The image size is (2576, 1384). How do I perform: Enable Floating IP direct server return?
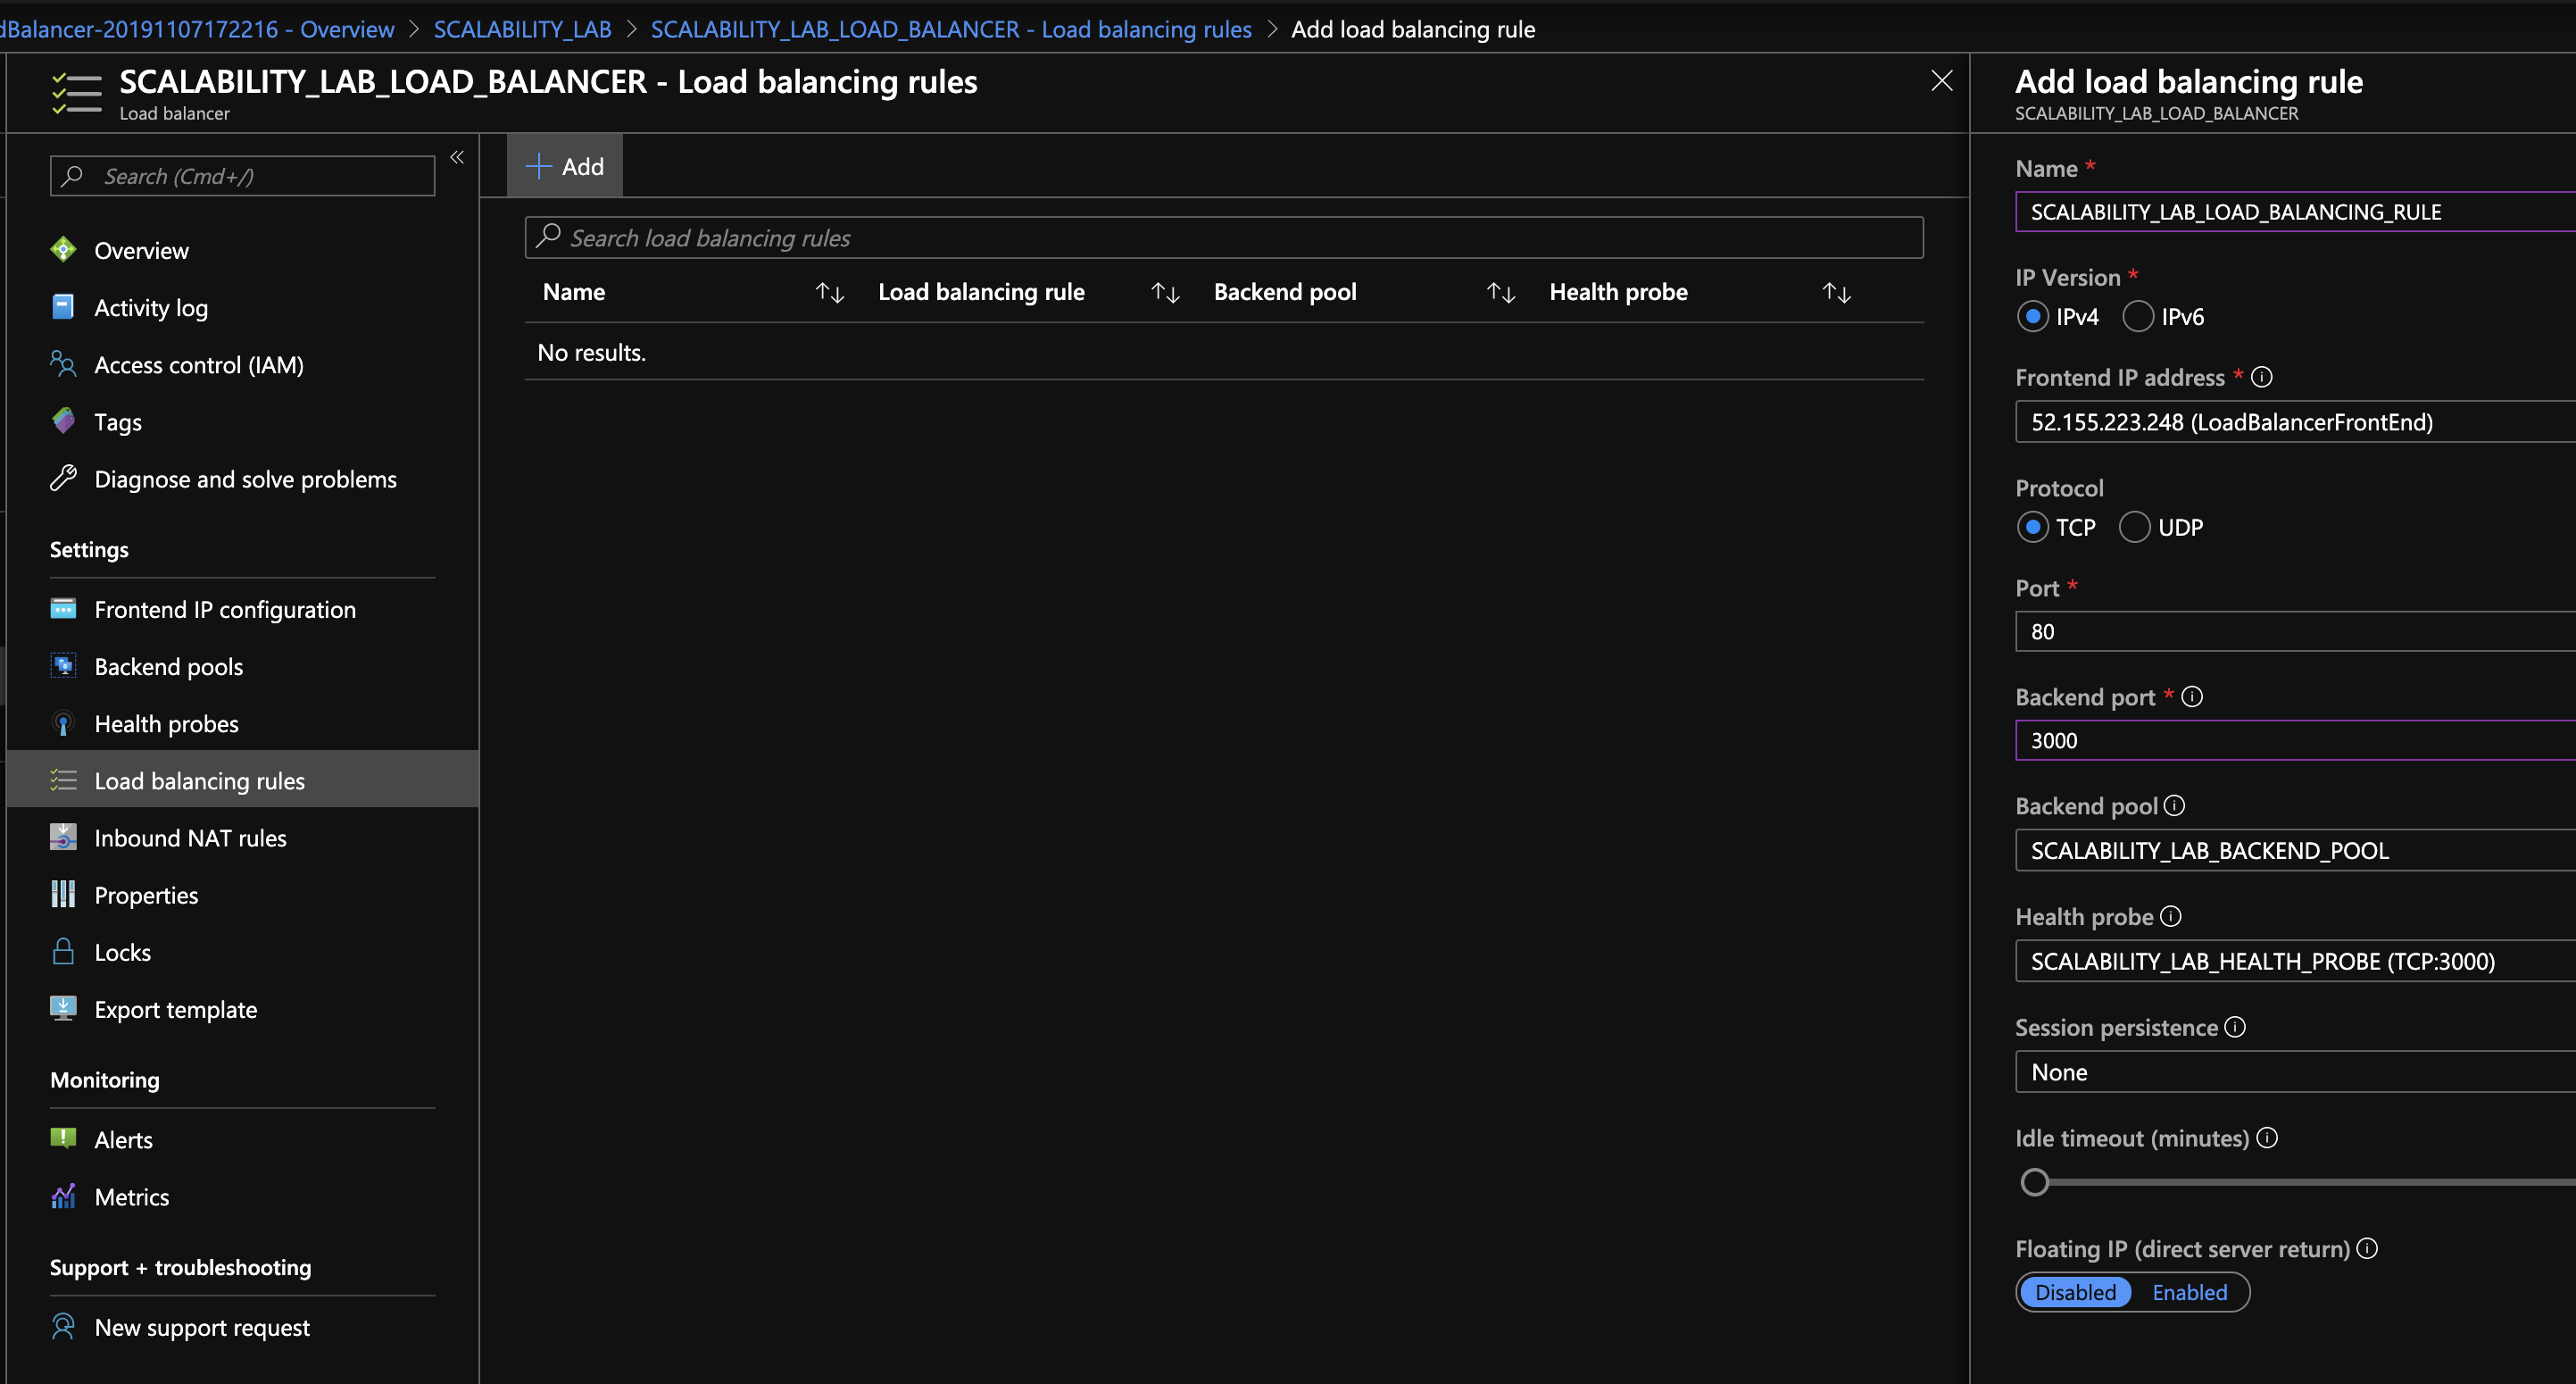[2189, 1292]
